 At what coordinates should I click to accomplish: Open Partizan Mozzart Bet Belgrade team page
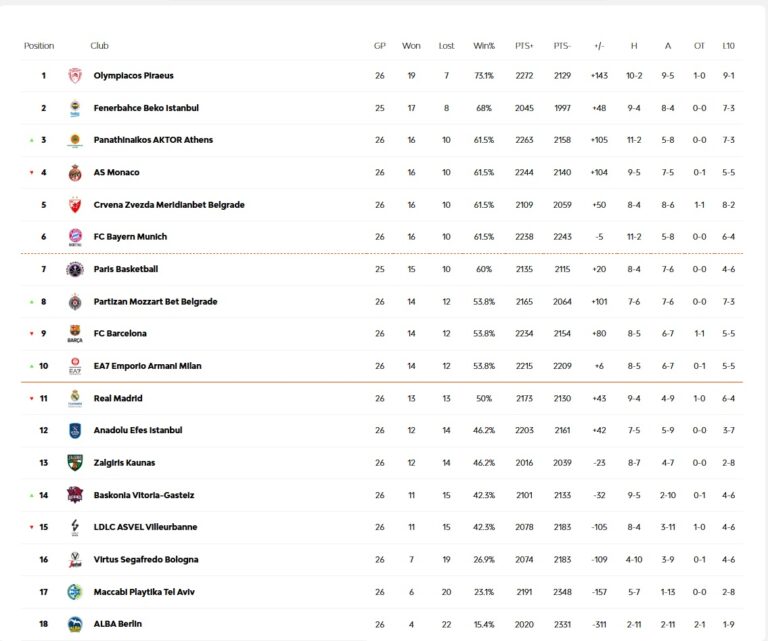(x=155, y=302)
